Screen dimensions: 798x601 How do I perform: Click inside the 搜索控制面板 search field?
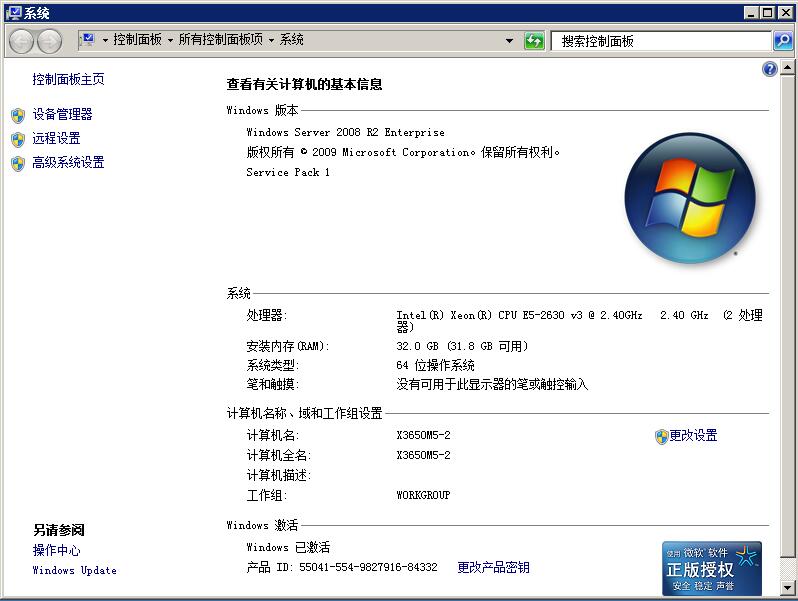[660, 41]
